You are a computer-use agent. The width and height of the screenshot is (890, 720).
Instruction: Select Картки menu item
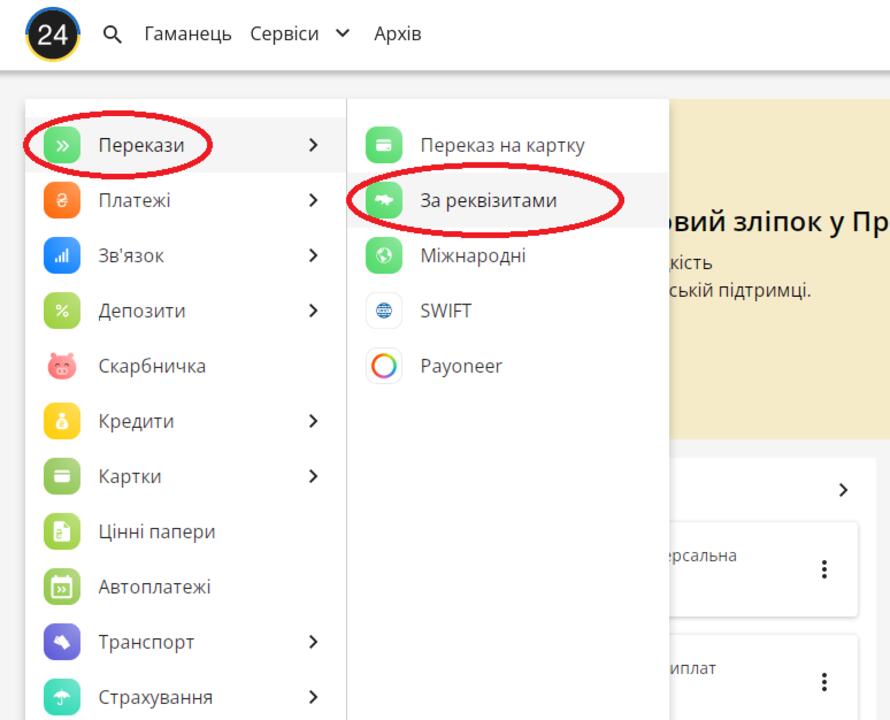click(186, 476)
